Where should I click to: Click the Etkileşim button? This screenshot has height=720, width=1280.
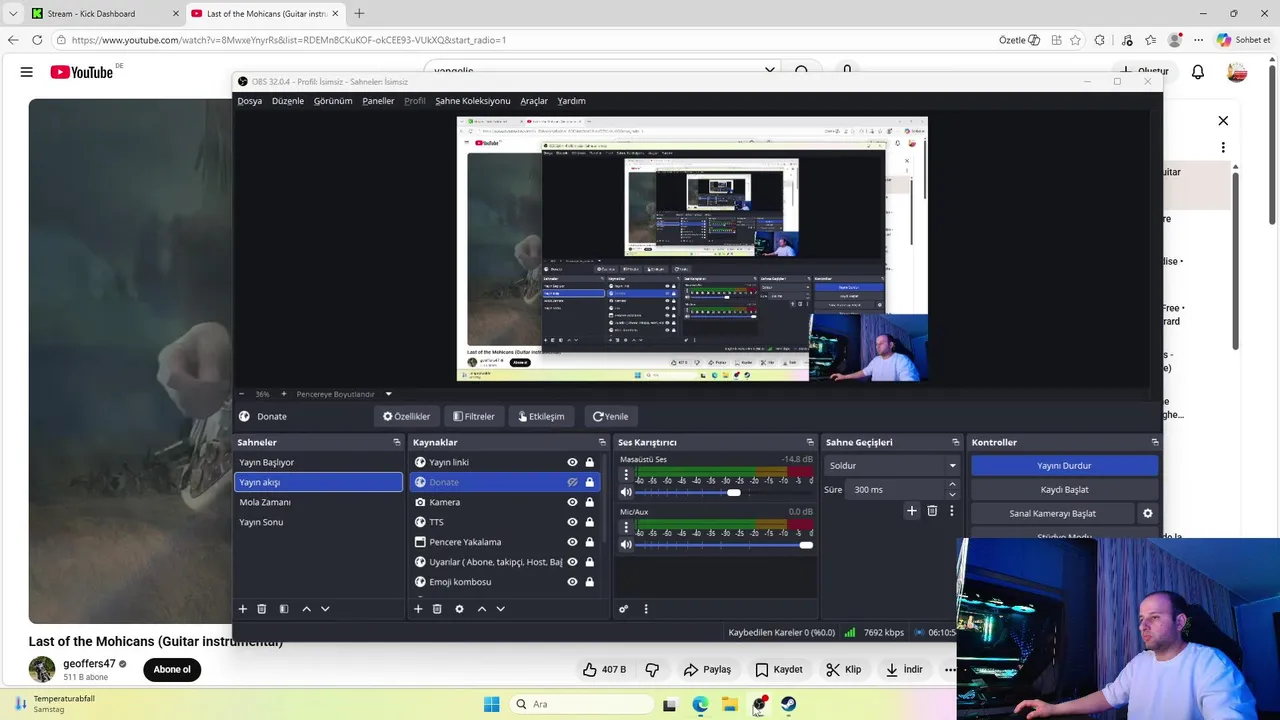pos(540,416)
